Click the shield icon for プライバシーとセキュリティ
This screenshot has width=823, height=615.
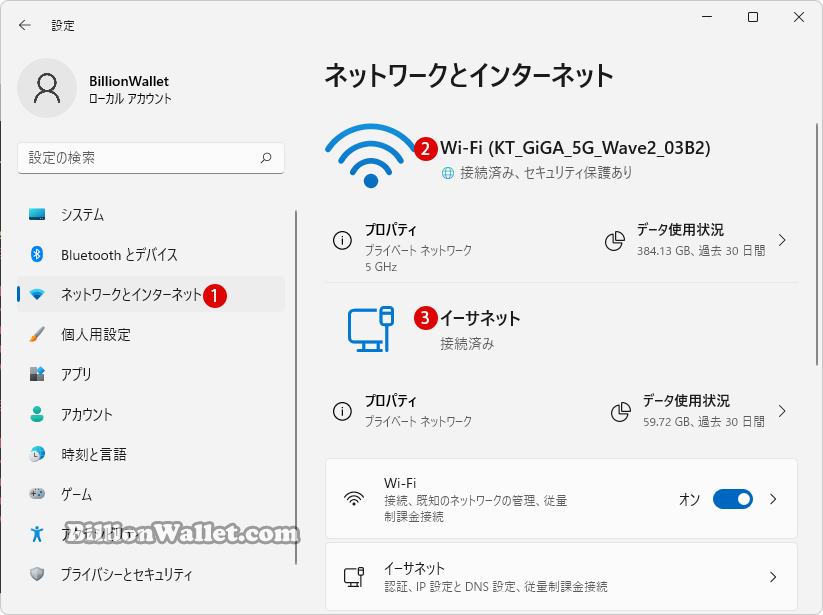click(x=37, y=574)
